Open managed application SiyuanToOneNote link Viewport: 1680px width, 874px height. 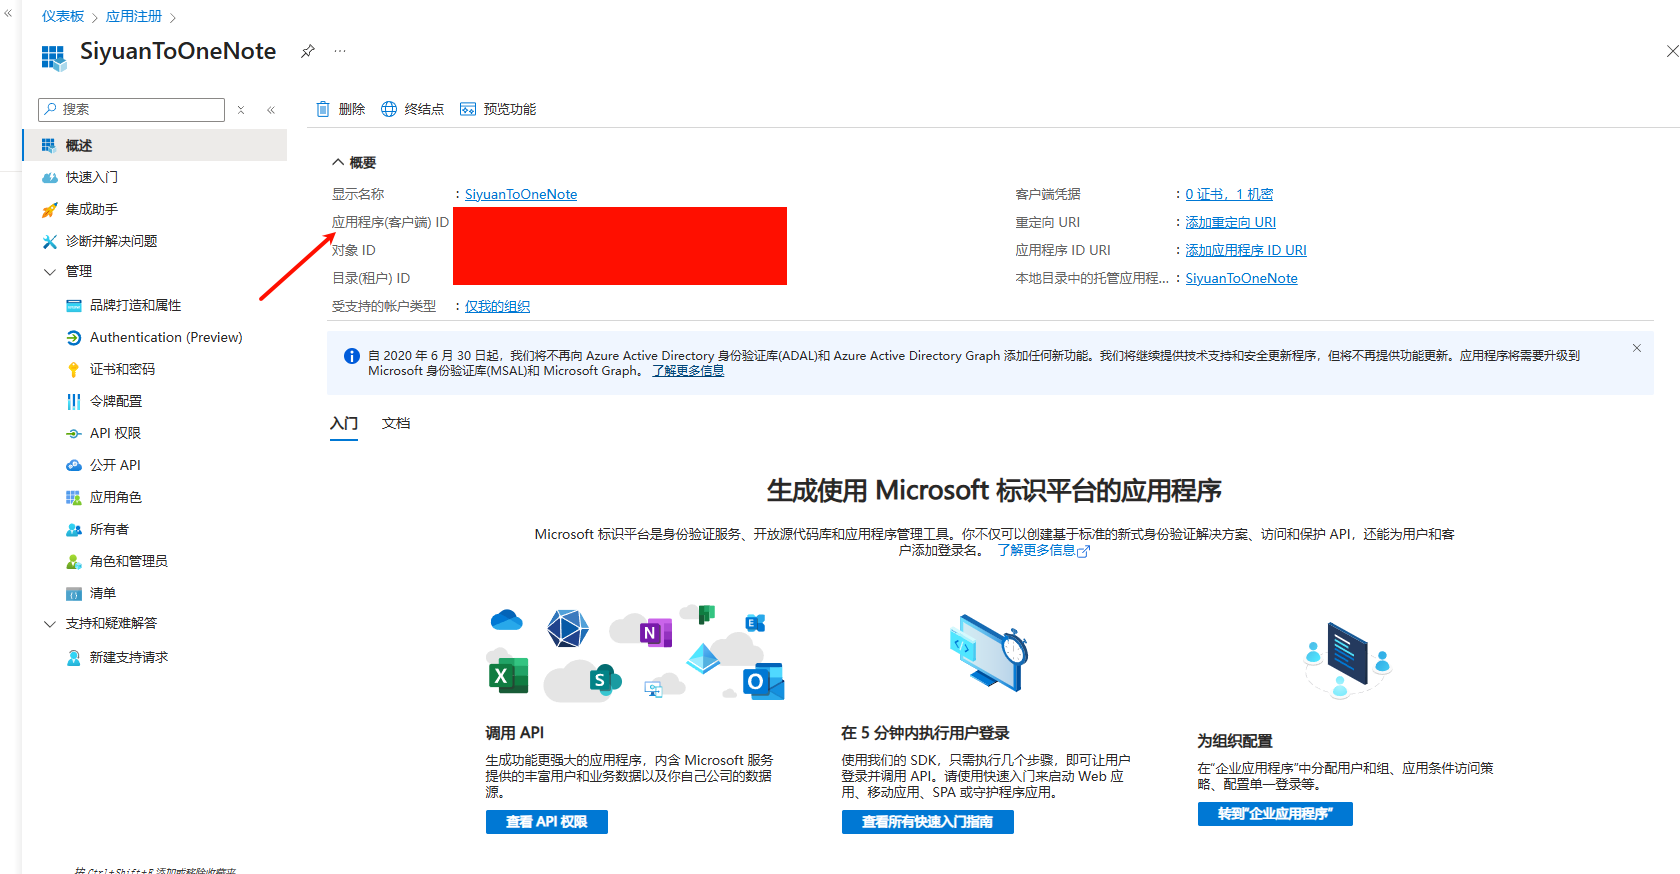[1241, 278]
